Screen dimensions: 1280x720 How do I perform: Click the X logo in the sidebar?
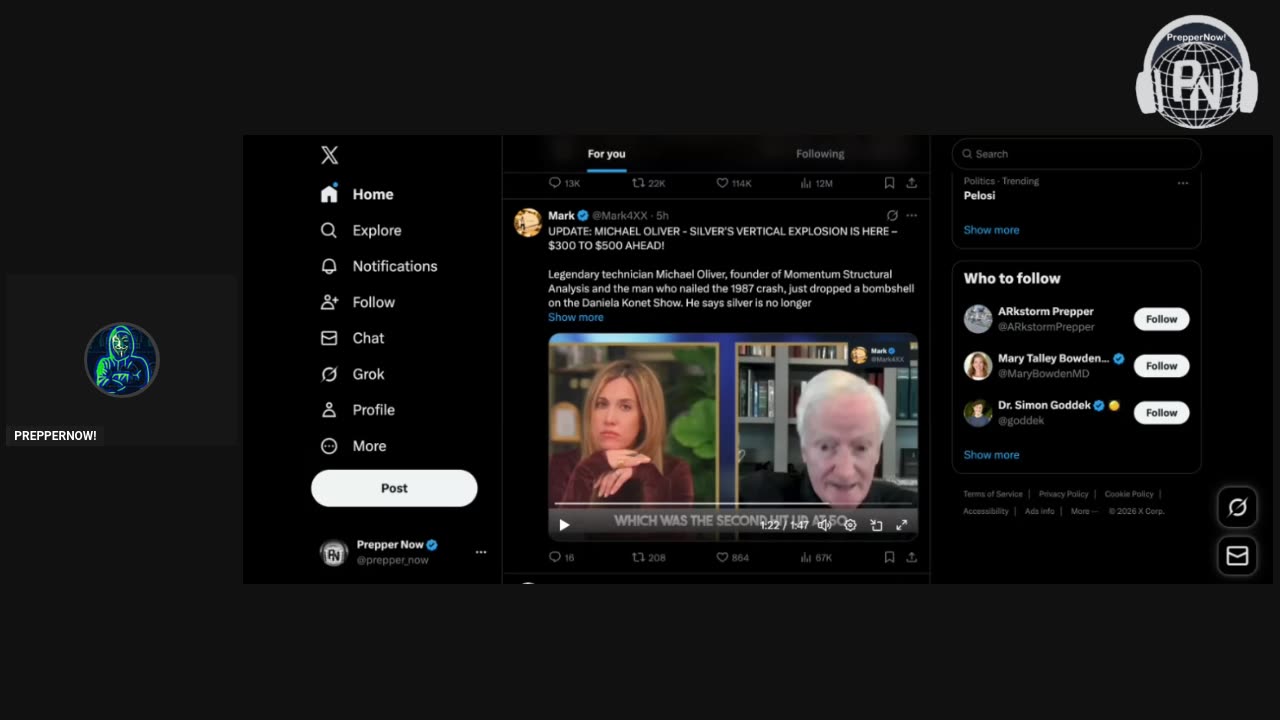point(330,155)
